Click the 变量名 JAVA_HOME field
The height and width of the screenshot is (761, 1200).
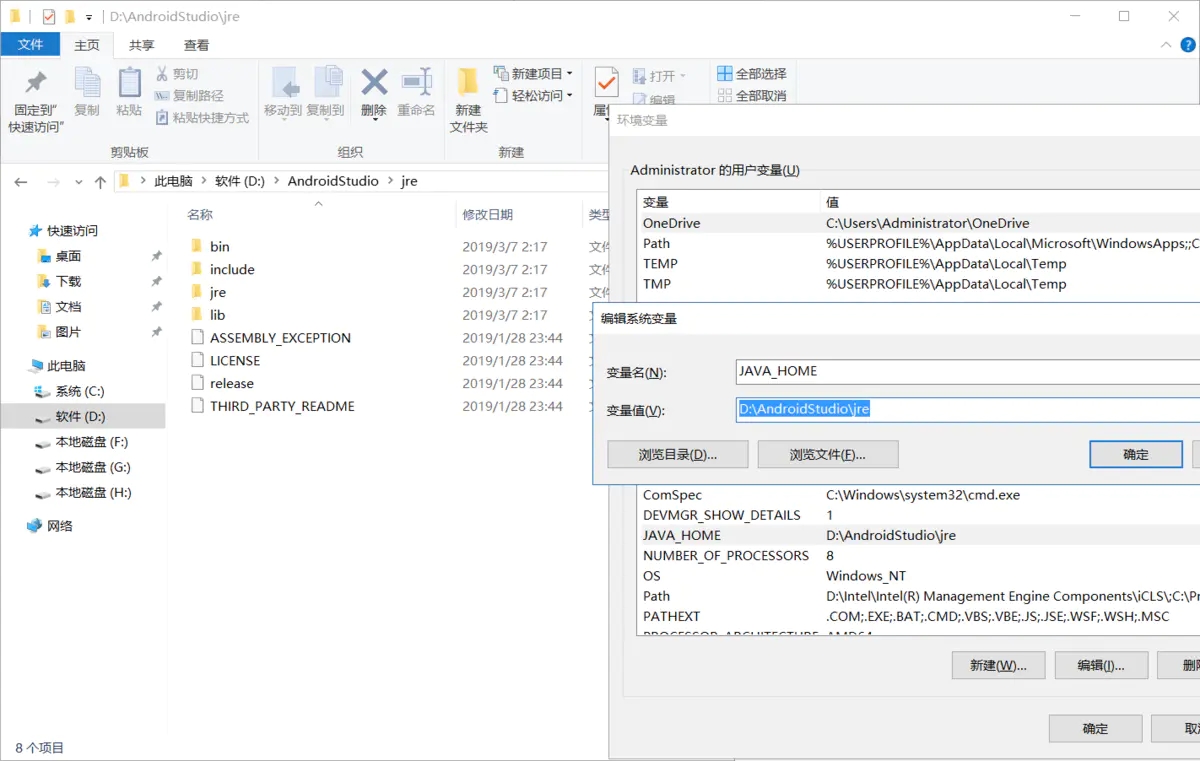click(x=967, y=371)
